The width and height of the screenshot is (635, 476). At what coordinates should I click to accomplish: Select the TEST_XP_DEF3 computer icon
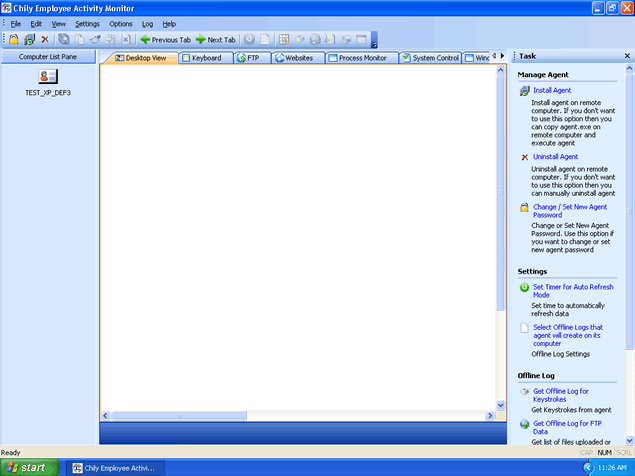(x=48, y=77)
